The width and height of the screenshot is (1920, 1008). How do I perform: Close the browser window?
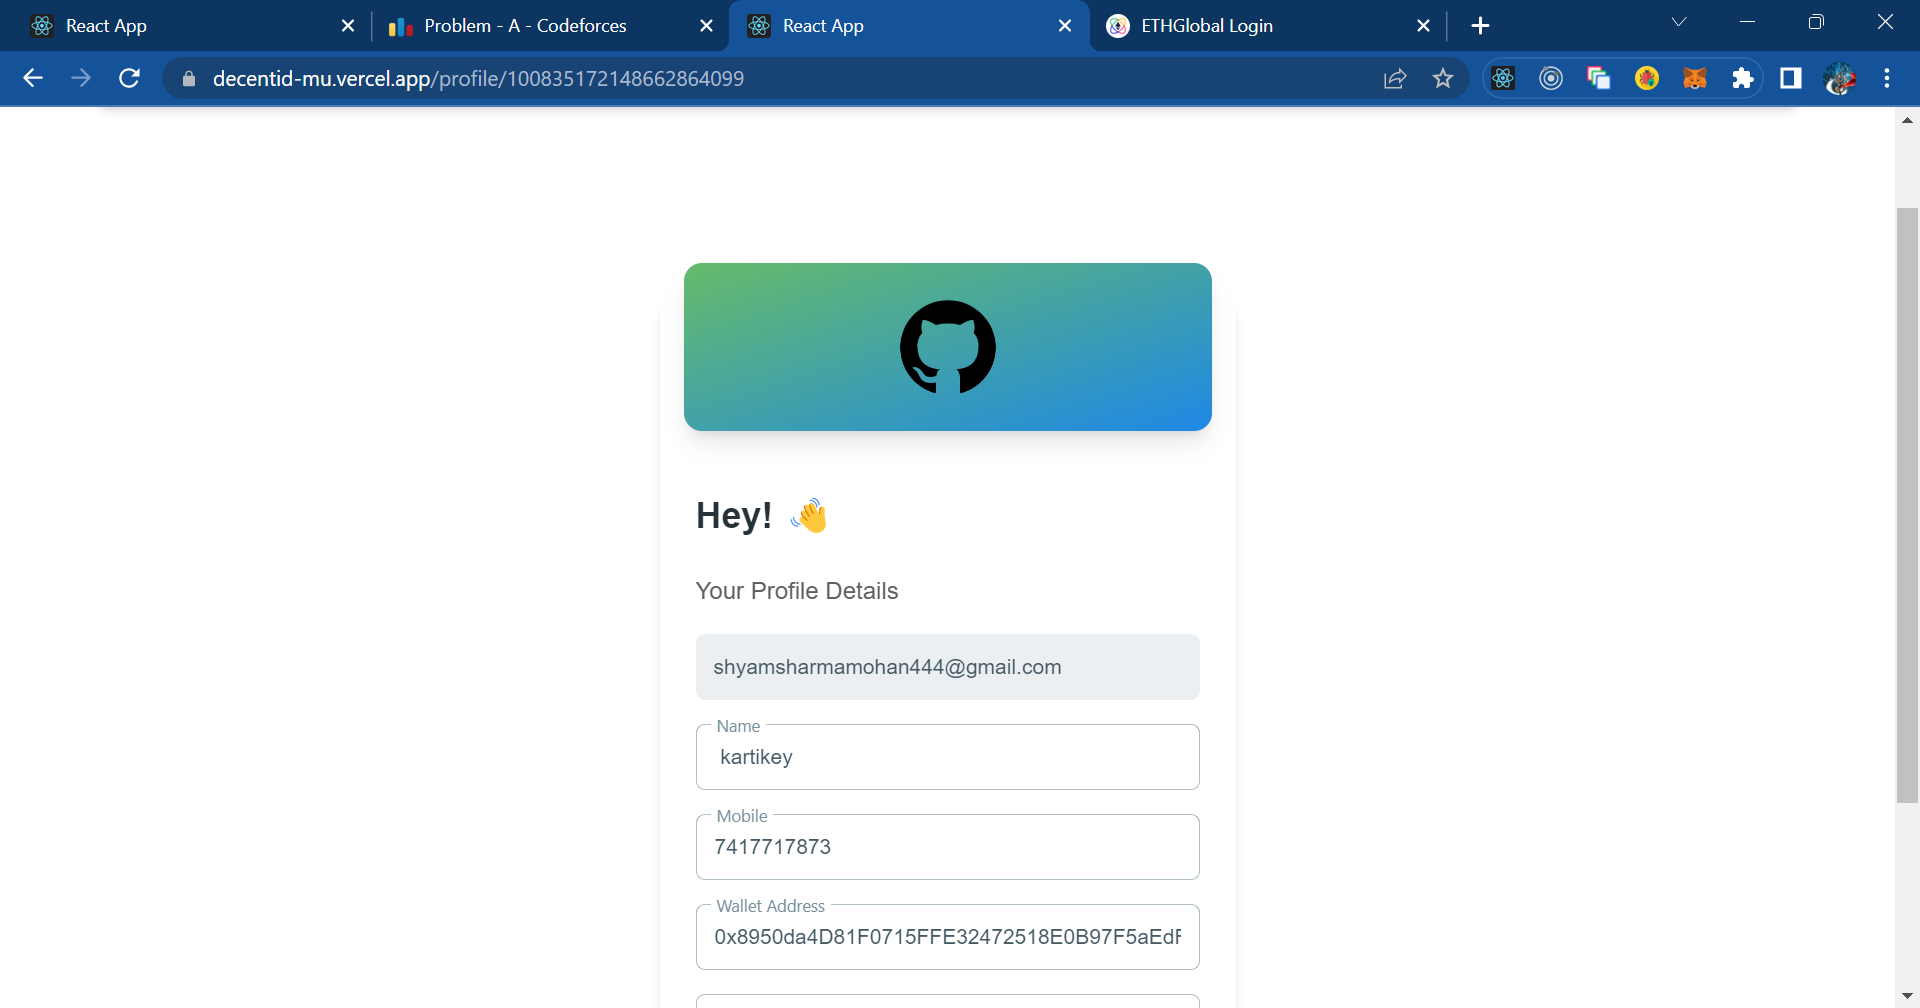1885,22
